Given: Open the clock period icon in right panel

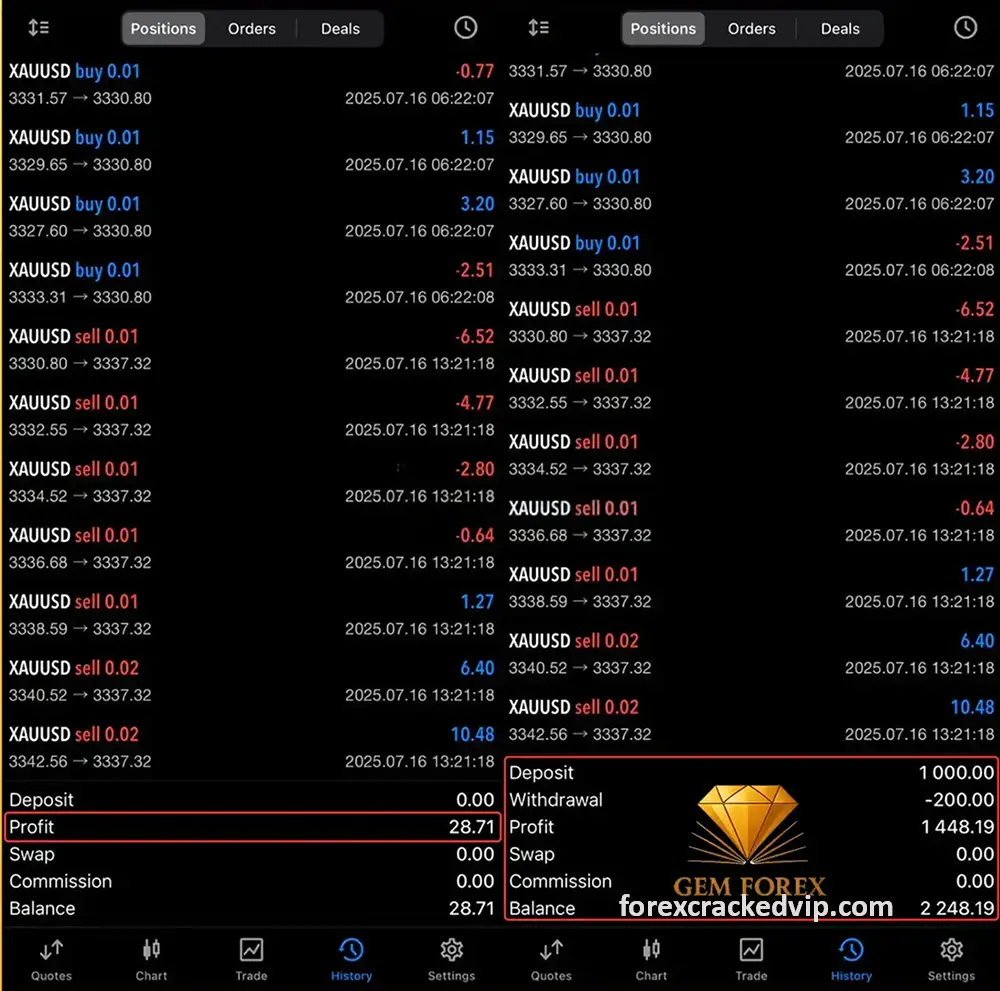Looking at the screenshot, I should 966,27.
